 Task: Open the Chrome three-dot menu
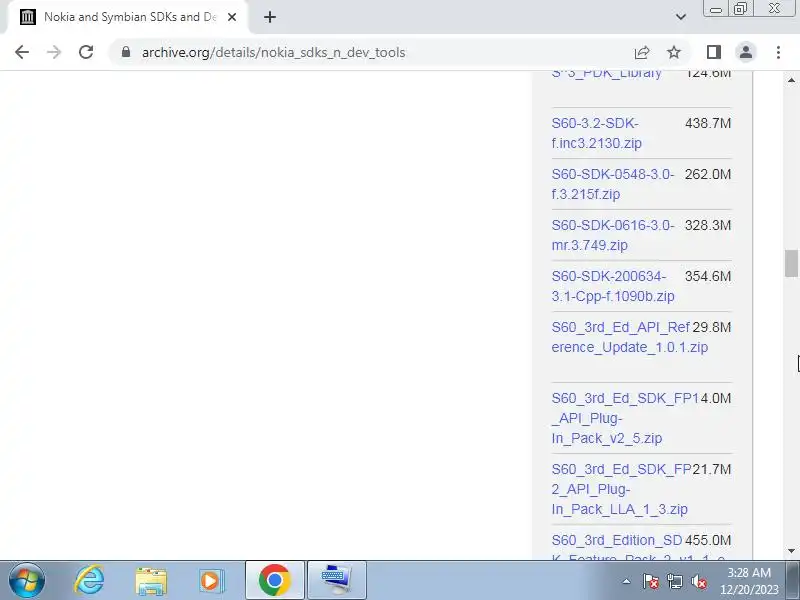pyautogui.click(x=778, y=52)
